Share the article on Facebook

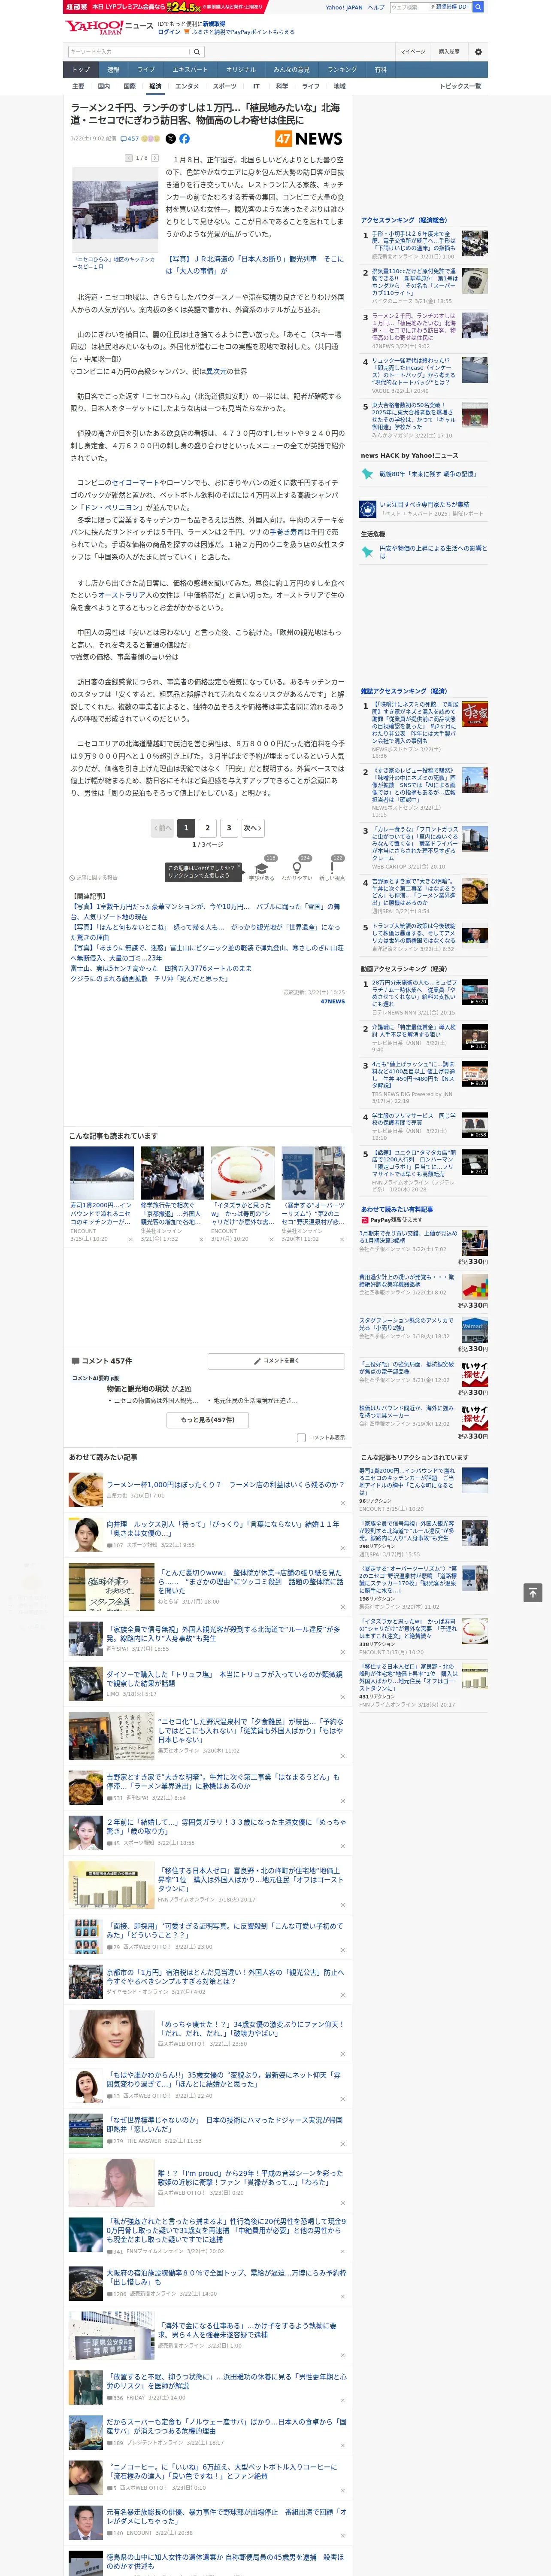tap(184, 139)
